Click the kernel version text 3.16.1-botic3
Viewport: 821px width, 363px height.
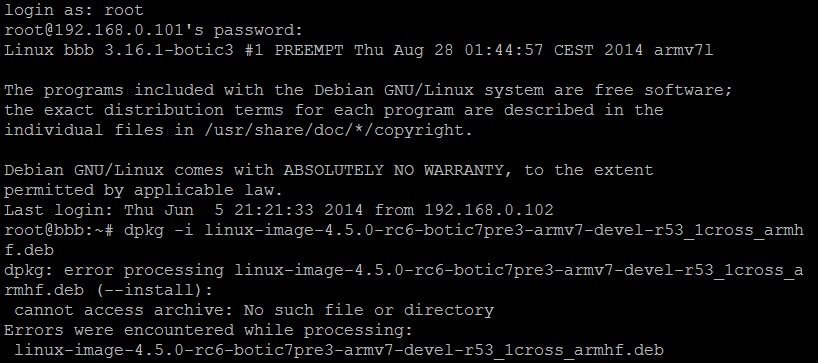pyautogui.click(x=168, y=51)
